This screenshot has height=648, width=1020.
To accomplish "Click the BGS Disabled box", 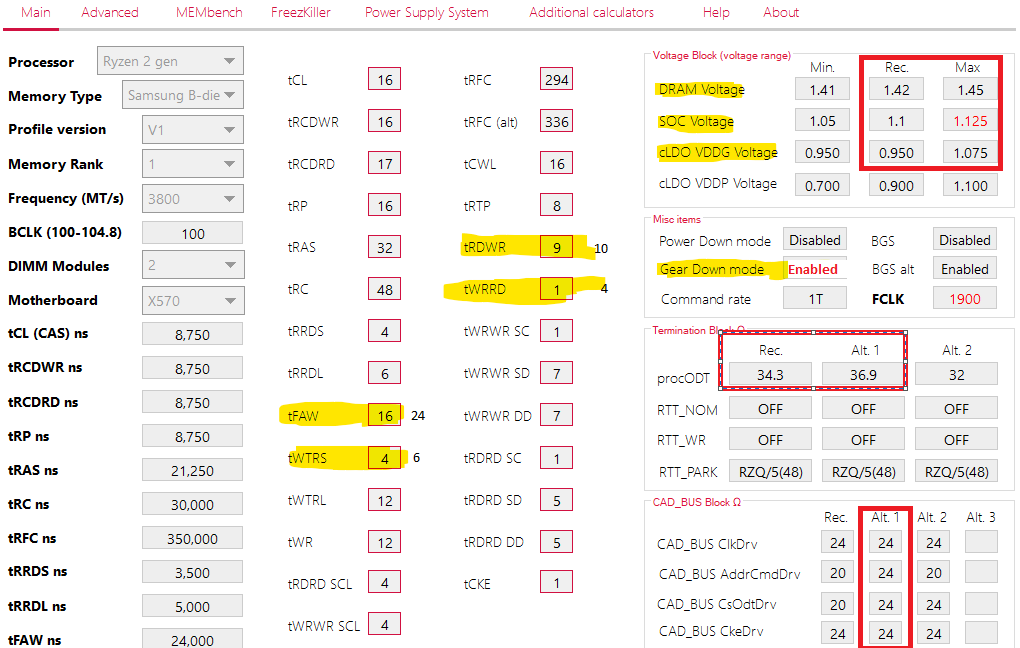I will [965, 240].
